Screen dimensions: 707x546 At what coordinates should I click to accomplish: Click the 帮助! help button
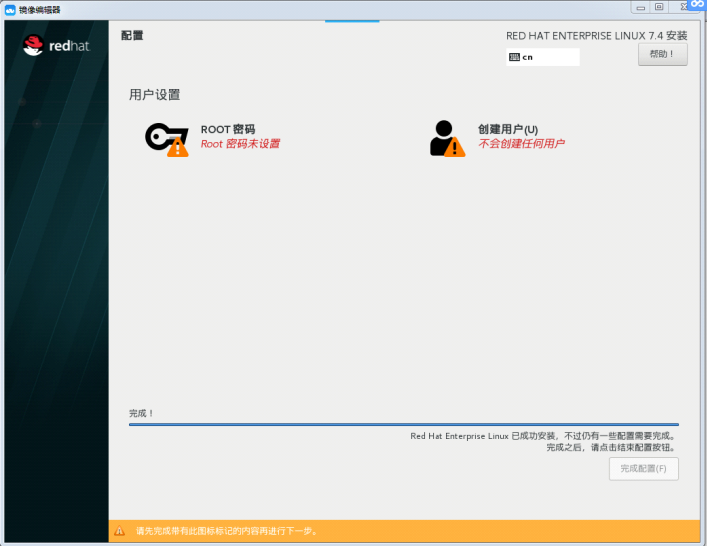pos(662,55)
